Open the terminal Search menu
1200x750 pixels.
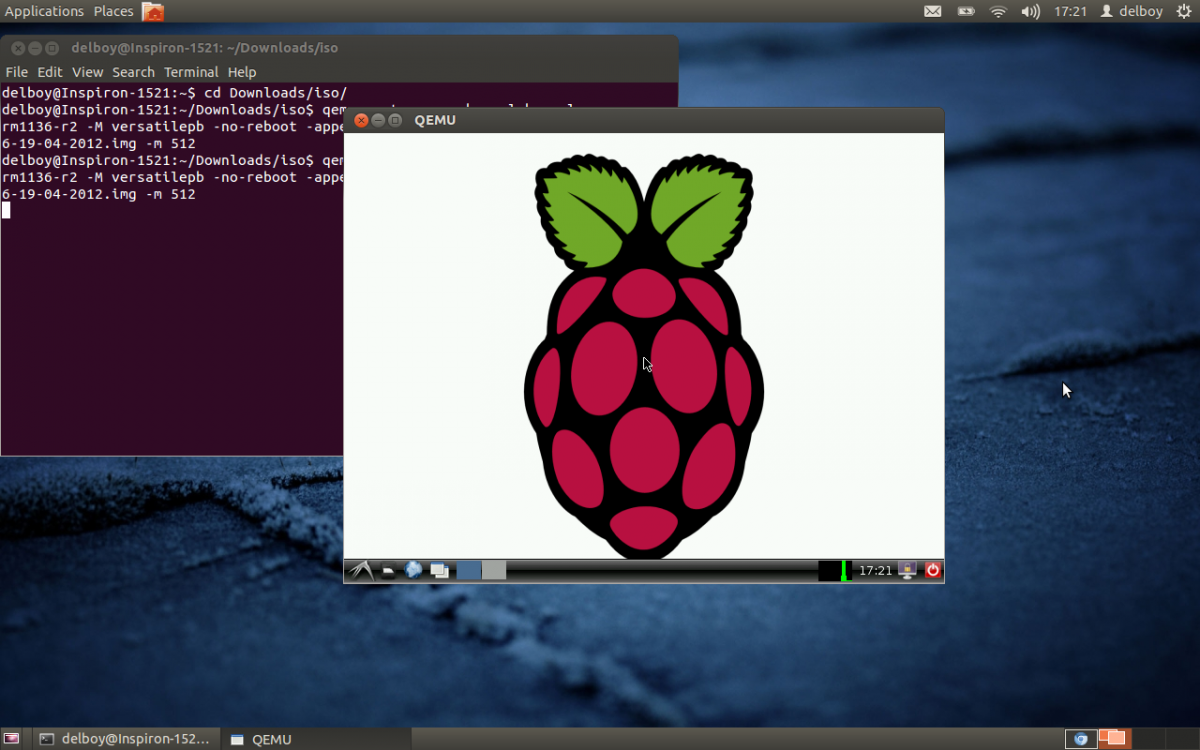tap(133, 72)
